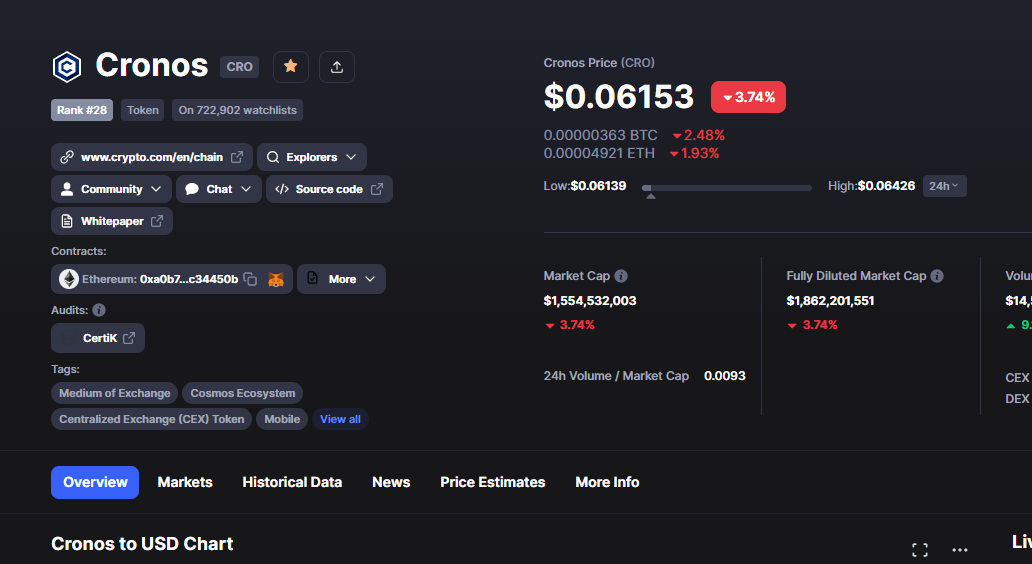
Task: Click the Centralized Exchange (CEX) Token tag
Action: click(151, 419)
